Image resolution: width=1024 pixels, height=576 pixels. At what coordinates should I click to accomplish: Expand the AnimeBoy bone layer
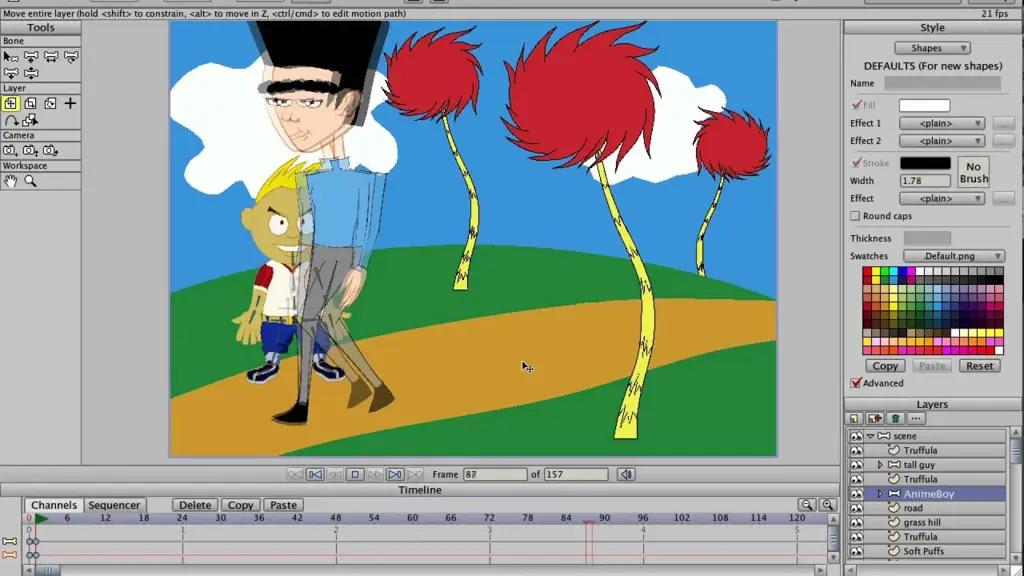(880, 494)
